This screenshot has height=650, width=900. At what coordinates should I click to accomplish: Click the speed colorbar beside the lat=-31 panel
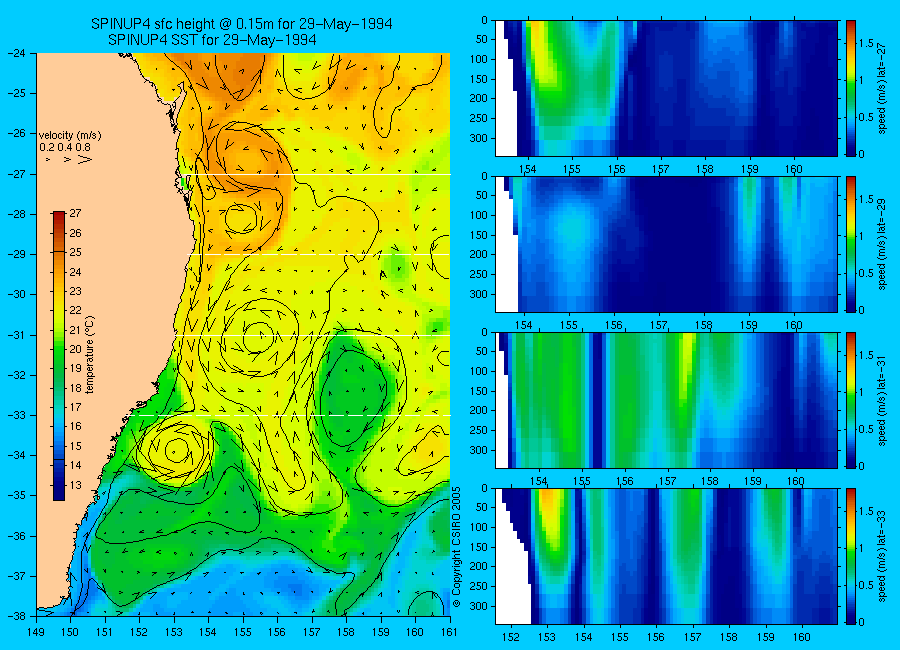pyautogui.click(x=851, y=401)
